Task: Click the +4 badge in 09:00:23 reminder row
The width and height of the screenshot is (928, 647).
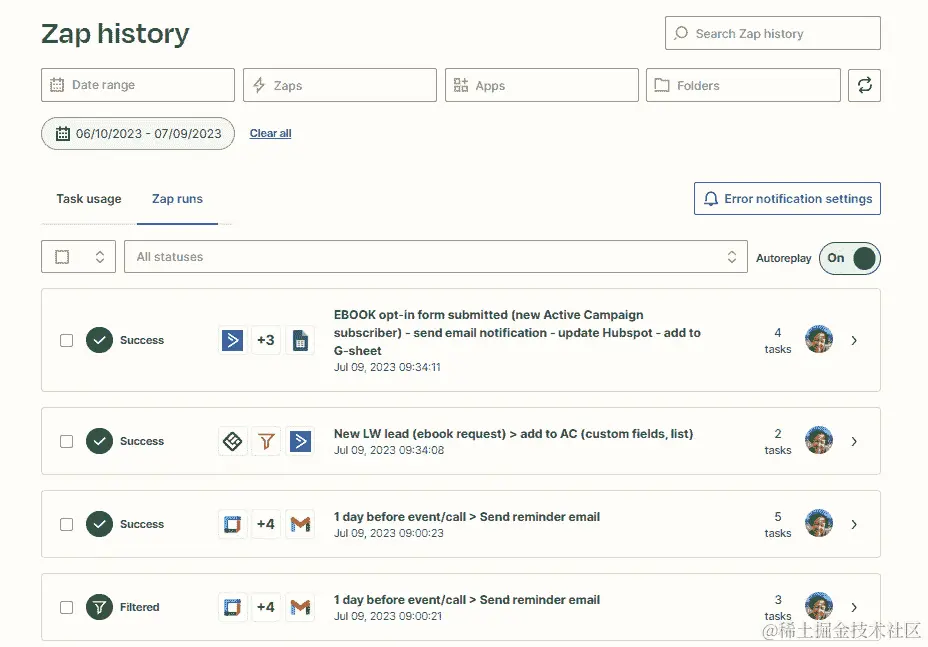Action: tap(266, 524)
